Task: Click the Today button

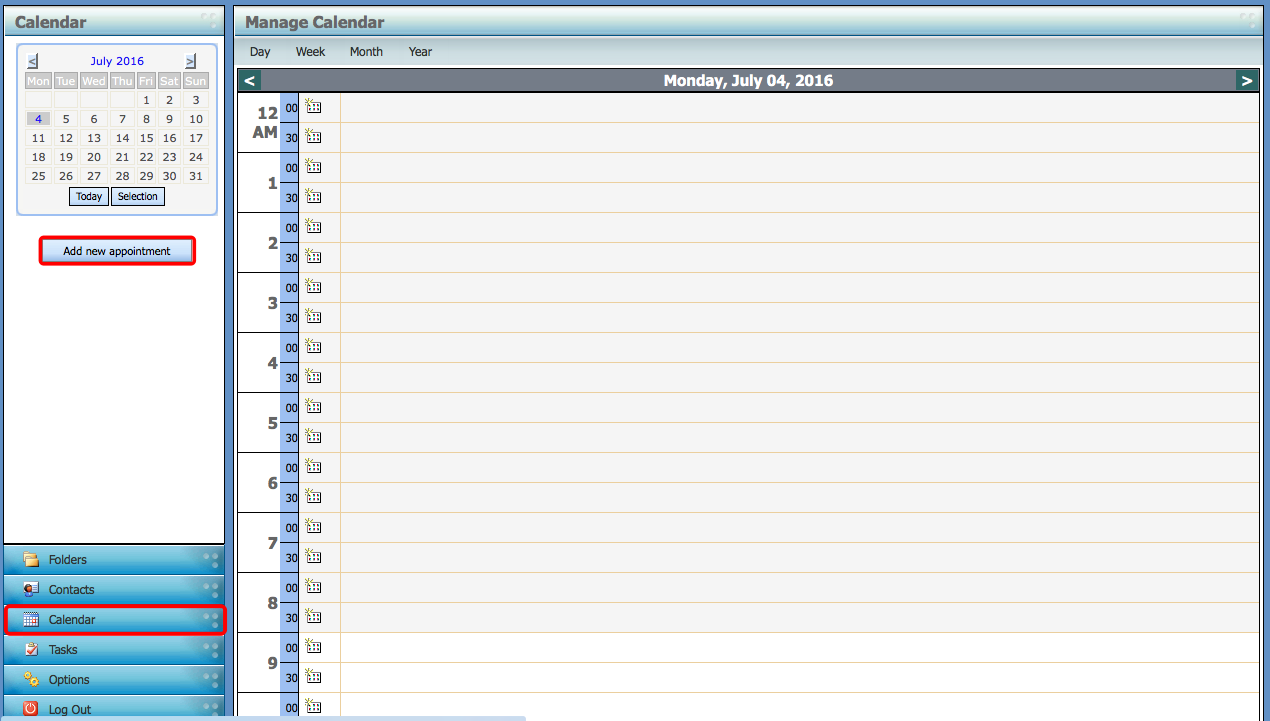Action: (89, 197)
